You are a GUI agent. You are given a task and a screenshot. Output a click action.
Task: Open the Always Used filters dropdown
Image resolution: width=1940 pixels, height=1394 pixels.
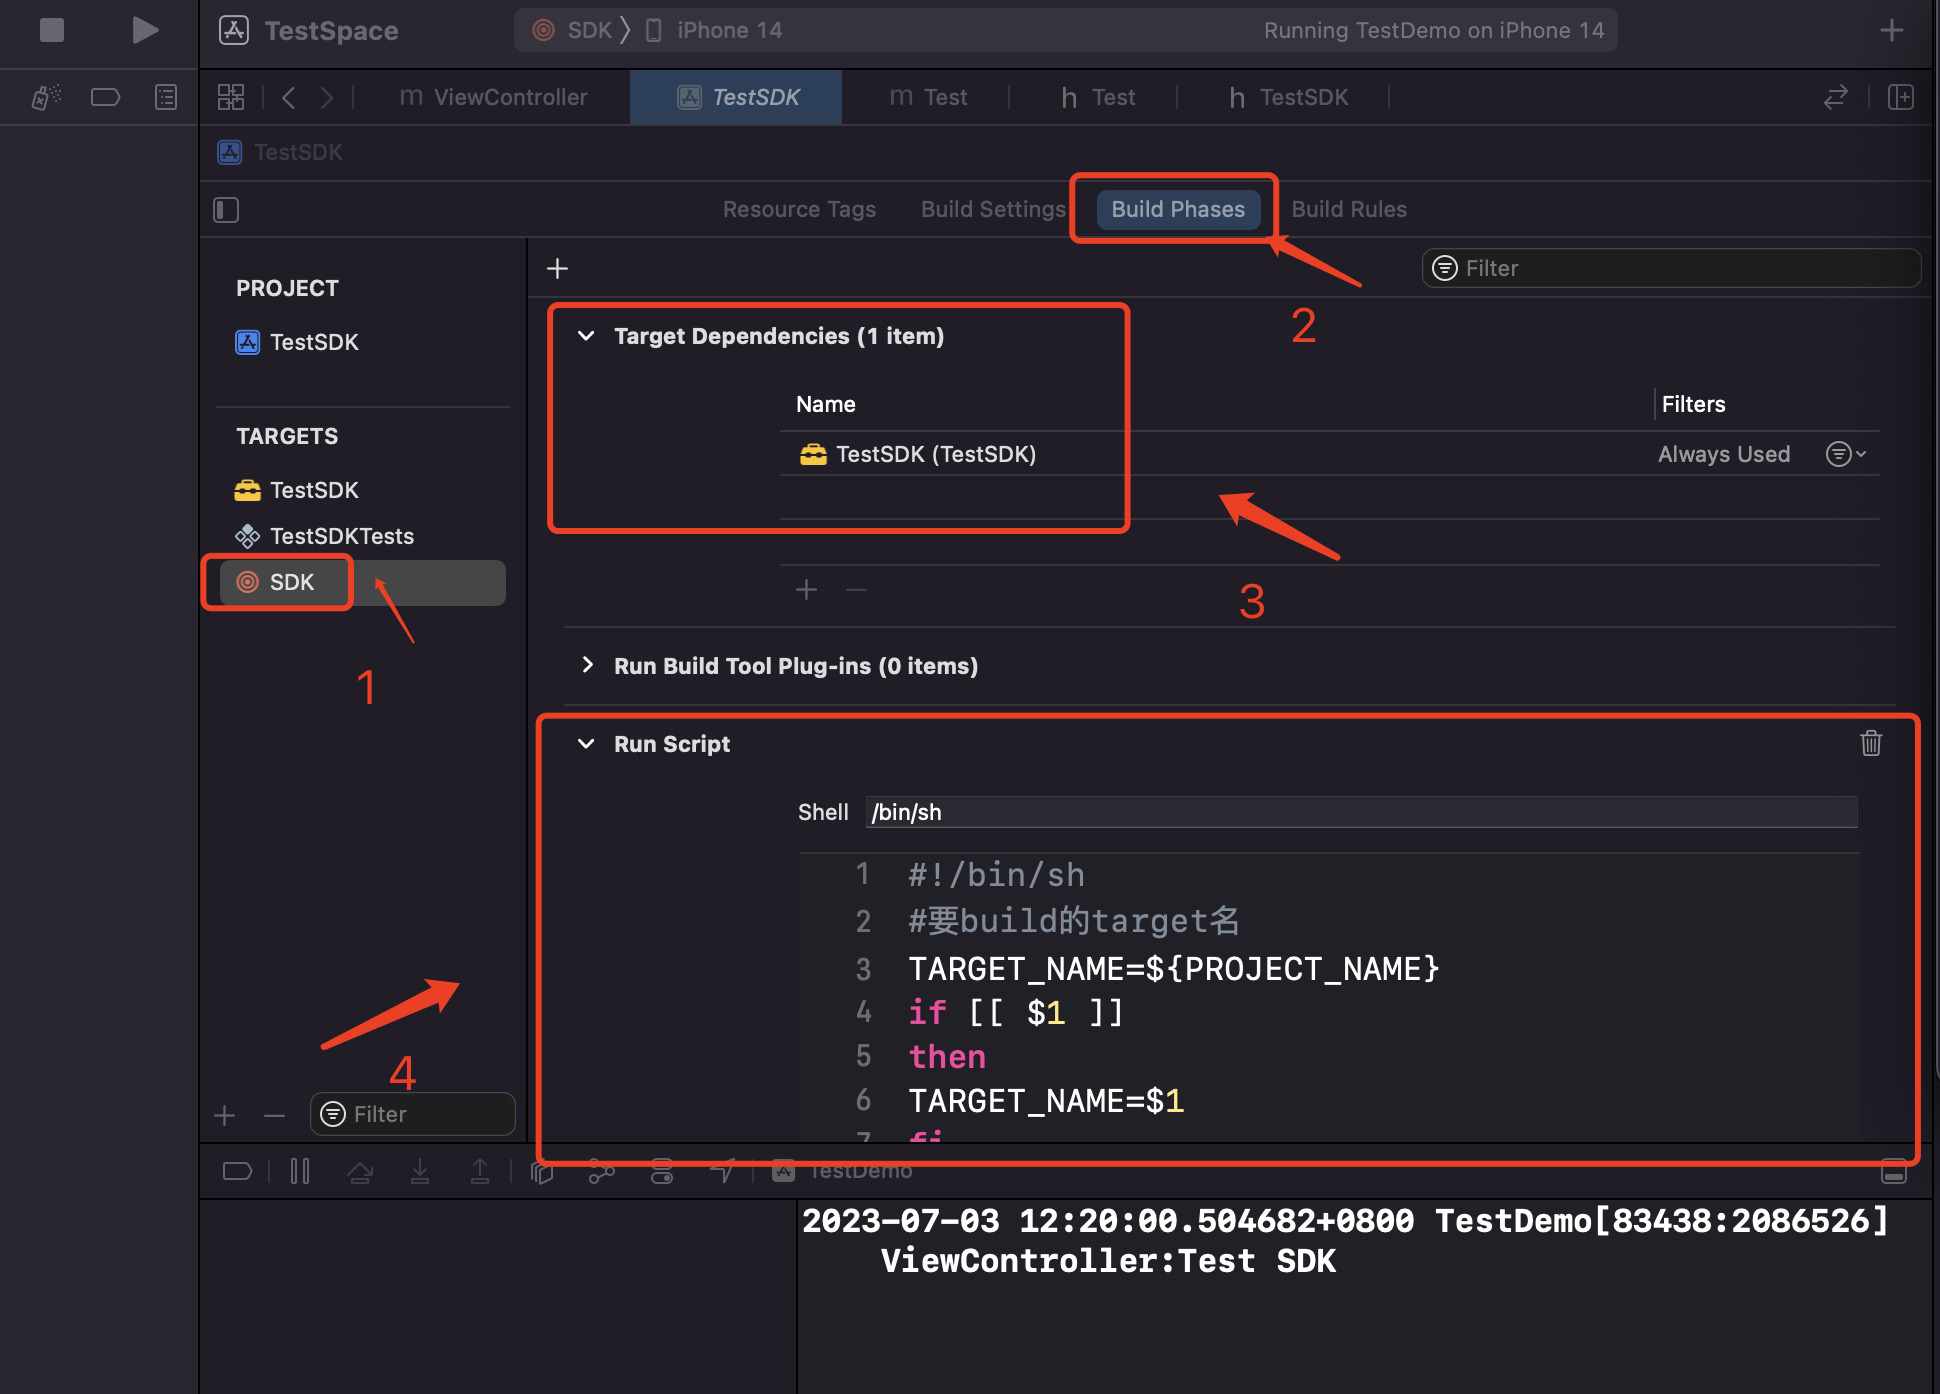click(1846, 454)
